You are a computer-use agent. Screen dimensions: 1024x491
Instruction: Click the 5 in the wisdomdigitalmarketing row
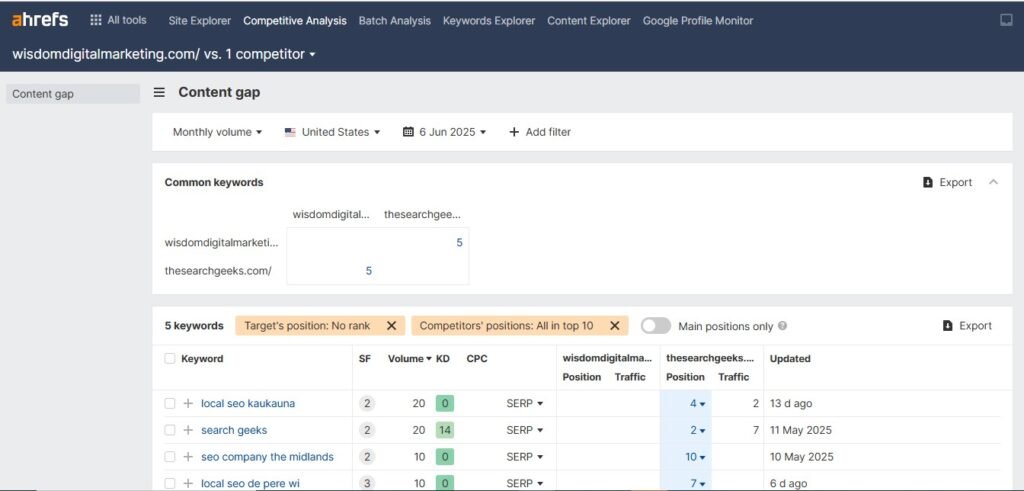(459, 243)
